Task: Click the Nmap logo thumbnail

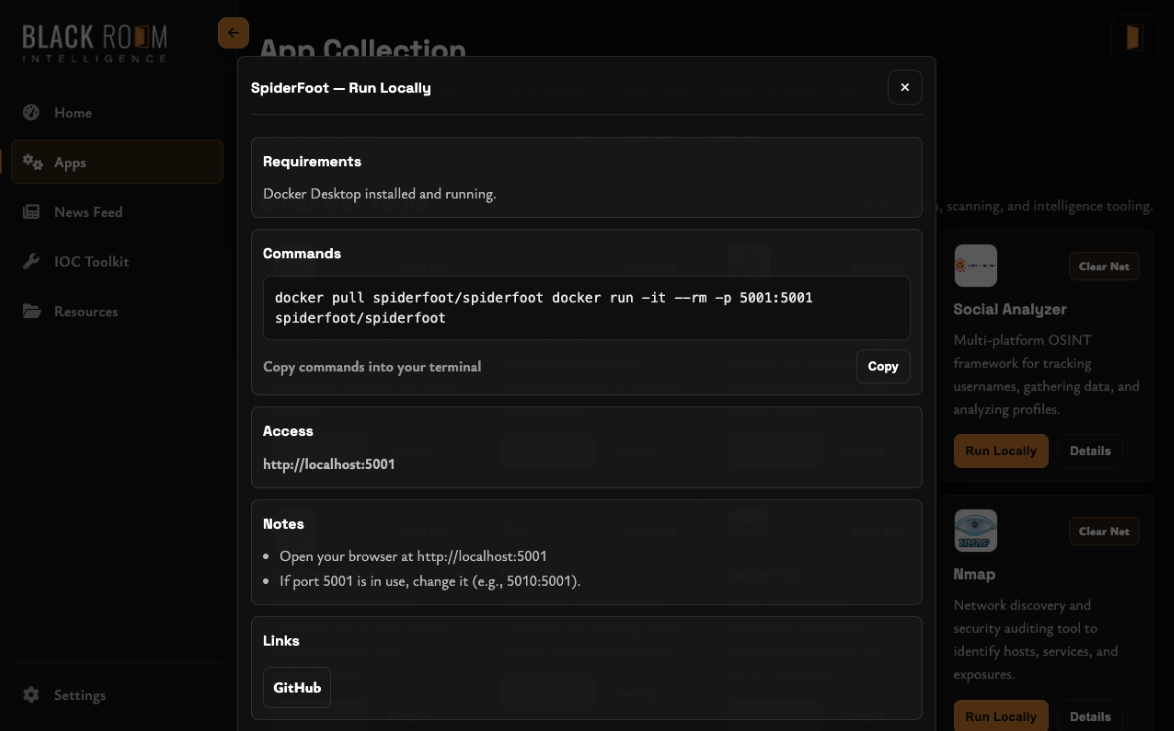Action: 975,530
